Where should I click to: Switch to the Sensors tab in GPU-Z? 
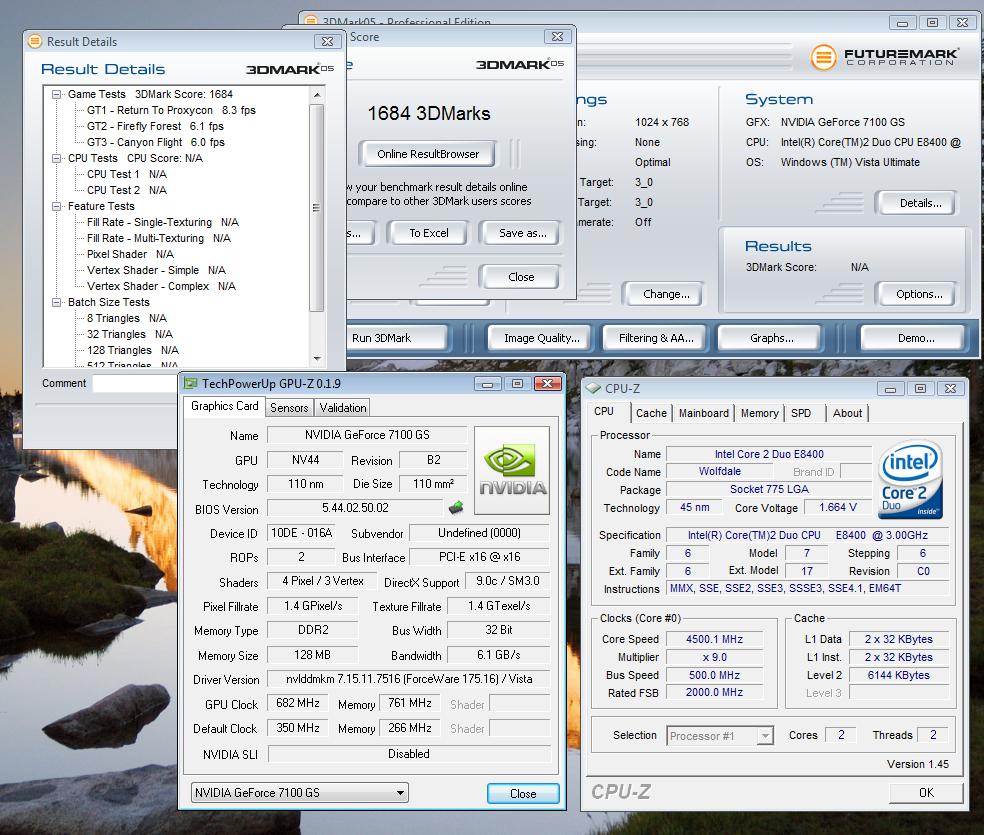[289, 408]
